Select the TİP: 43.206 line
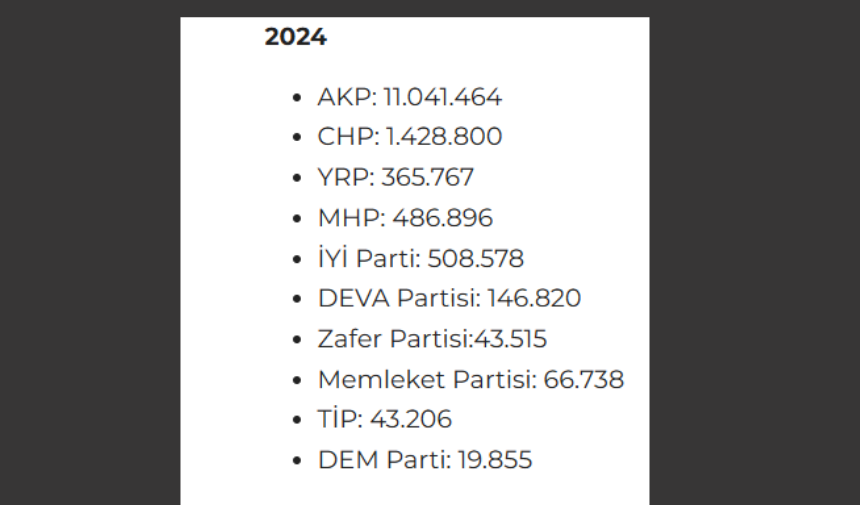The height and width of the screenshot is (505, 860). (x=384, y=419)
